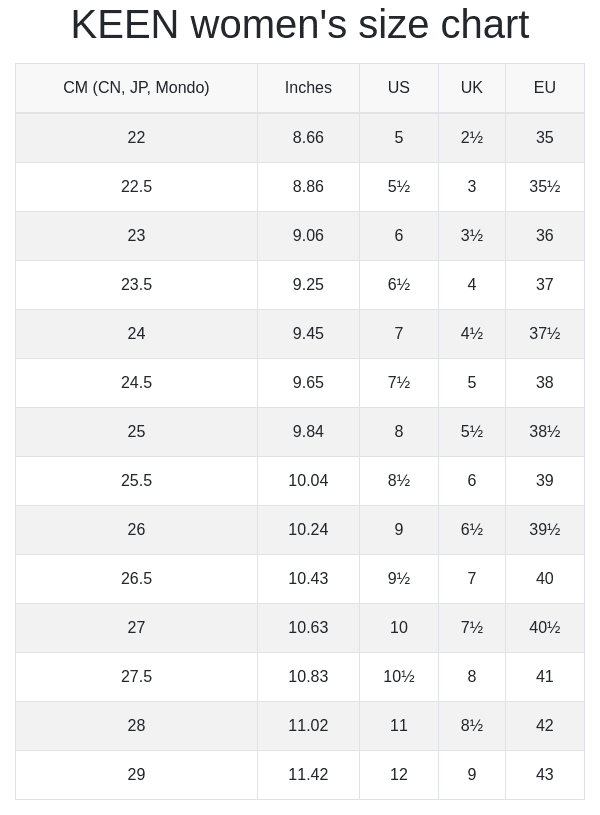Click the UK column header
This screenshot has width=600, height=815.
(472, 88)
